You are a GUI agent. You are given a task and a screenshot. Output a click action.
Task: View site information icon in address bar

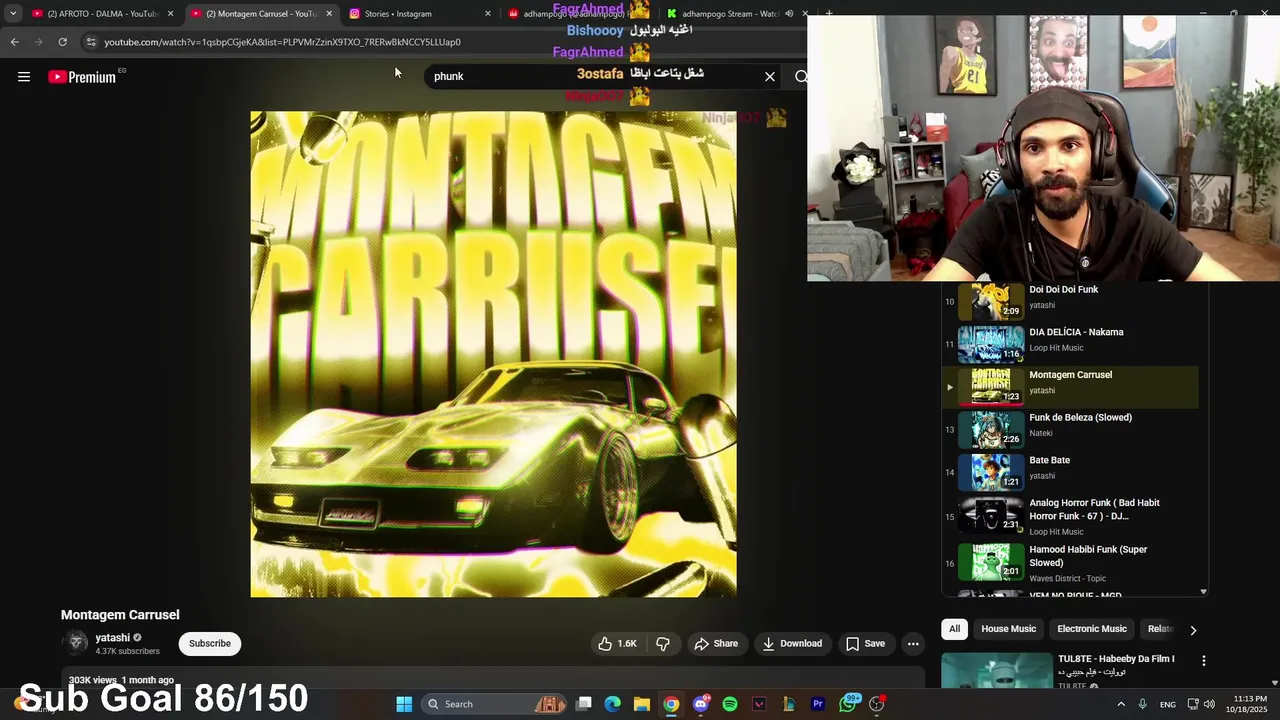[x=91, y=42]
